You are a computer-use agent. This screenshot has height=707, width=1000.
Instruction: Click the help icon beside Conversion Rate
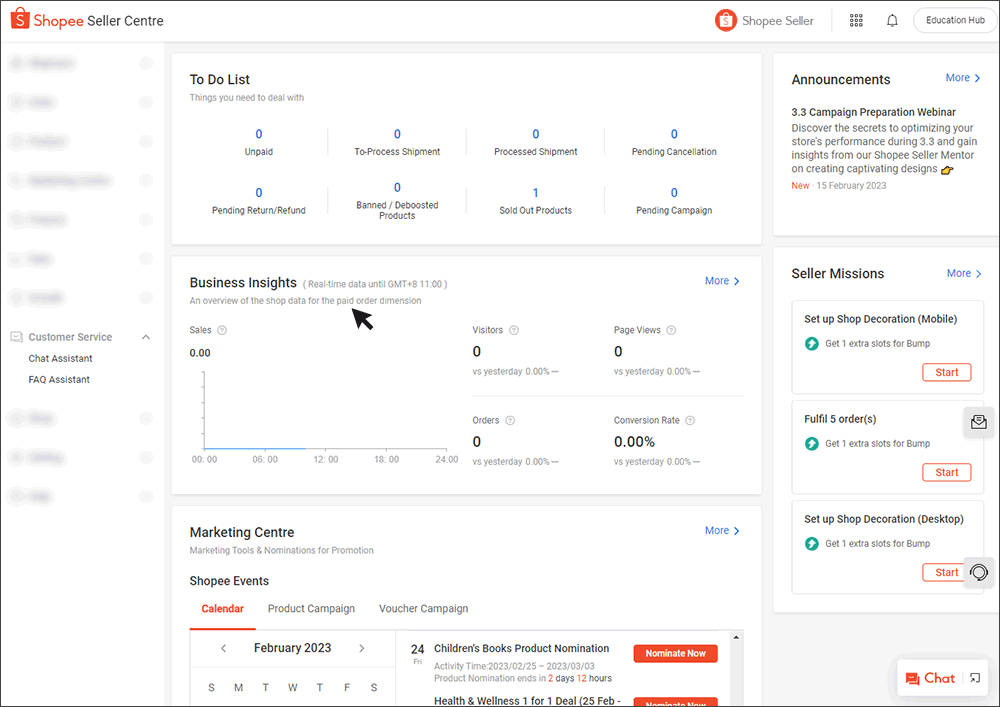pyautogui.click(x=690, y=421)
